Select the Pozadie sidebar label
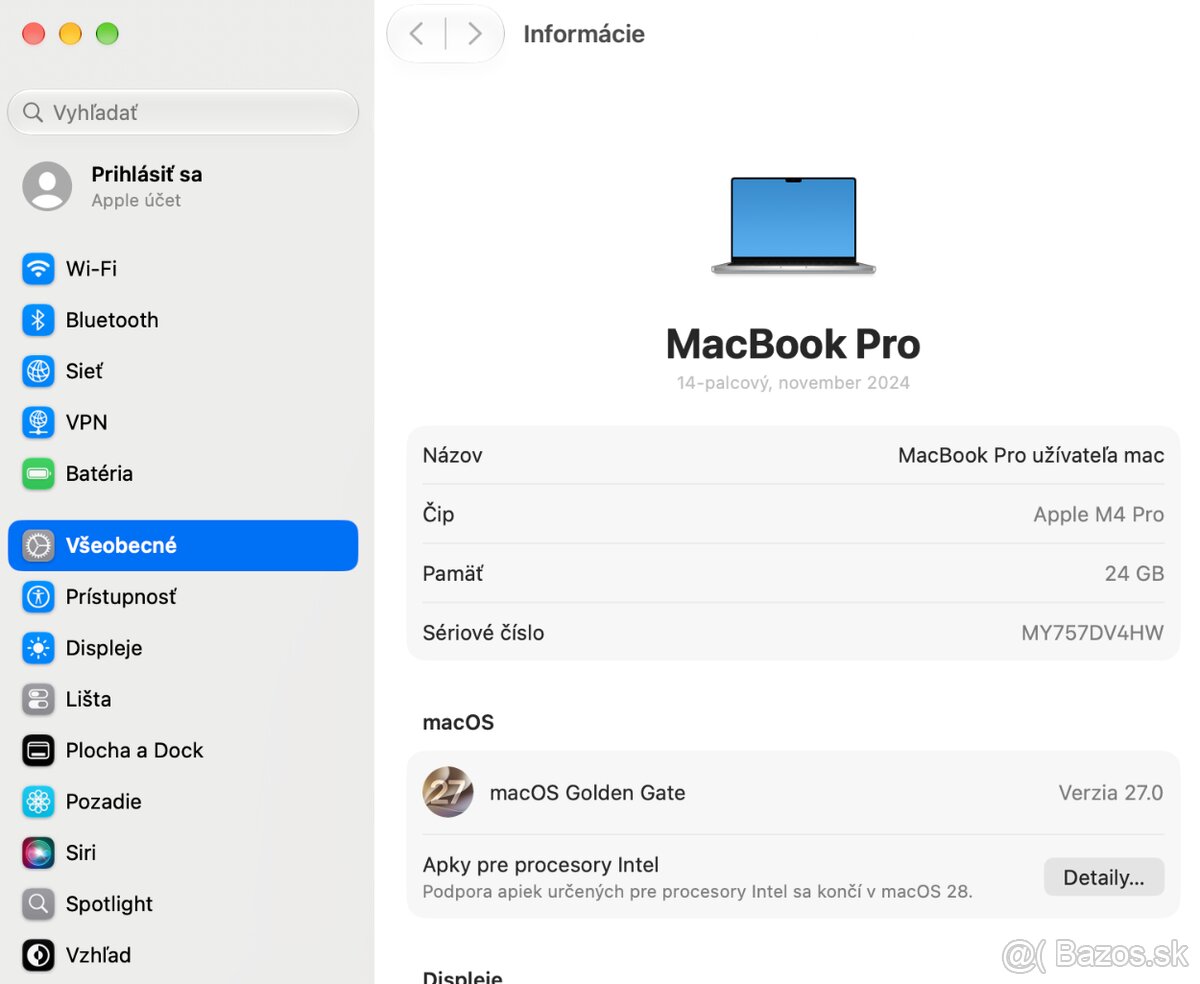 pyautogui.click(x=103, y=801)
